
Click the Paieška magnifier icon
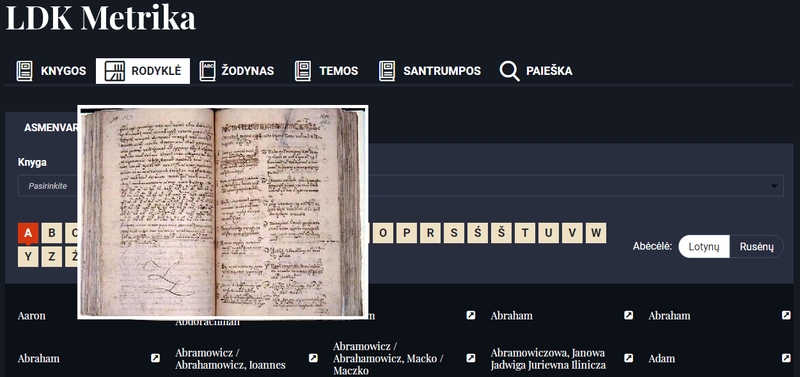(x=509, y=71)
